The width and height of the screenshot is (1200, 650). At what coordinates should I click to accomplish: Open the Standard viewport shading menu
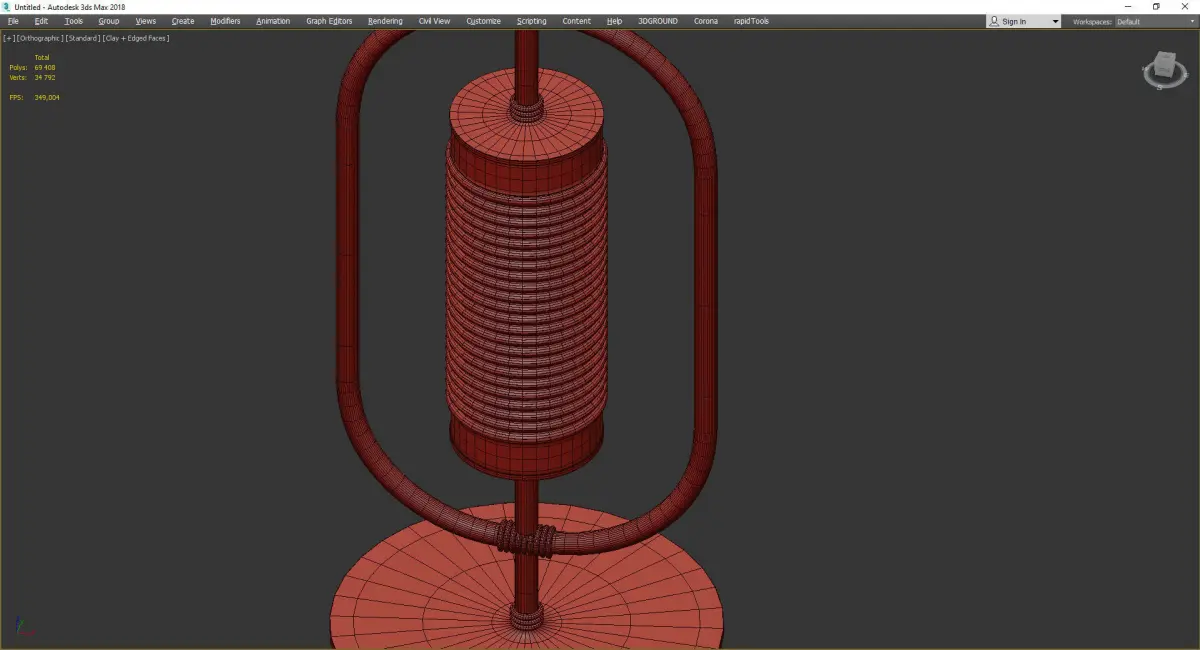tap(82, 38)
